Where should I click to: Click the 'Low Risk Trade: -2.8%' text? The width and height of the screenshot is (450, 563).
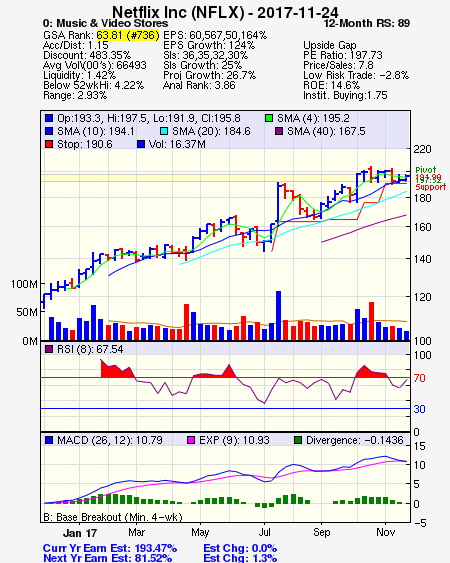[356, 75]
